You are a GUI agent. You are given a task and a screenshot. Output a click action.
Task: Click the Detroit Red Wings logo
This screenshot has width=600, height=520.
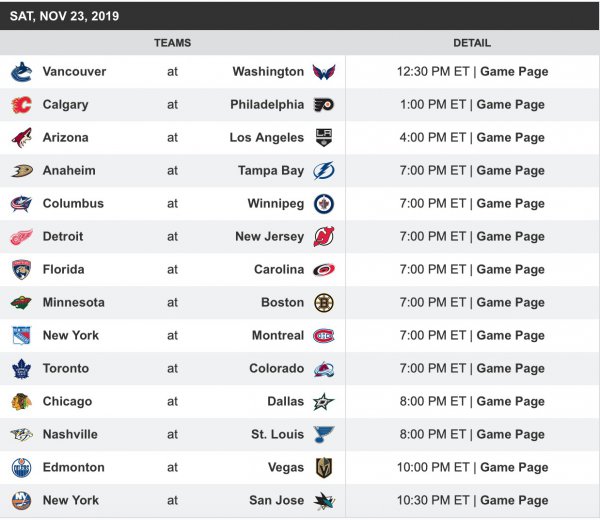pyautogui.click(x=21, y=237)
